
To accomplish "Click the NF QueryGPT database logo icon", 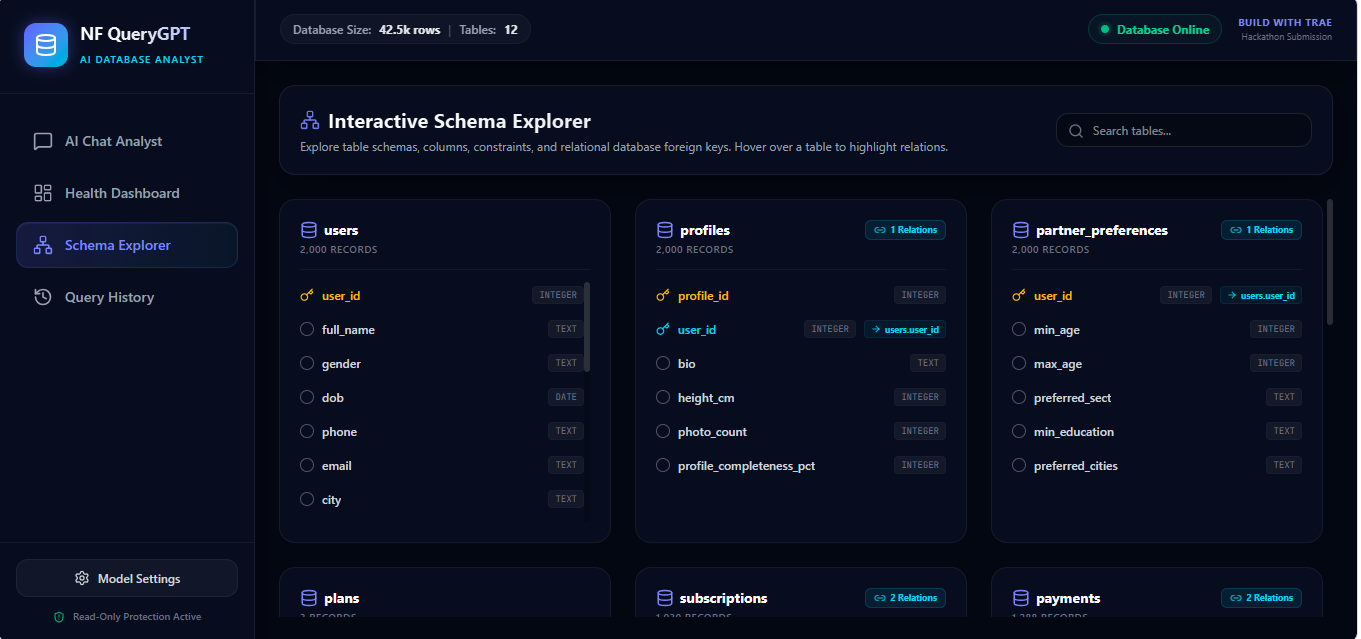I will point(46,45).
